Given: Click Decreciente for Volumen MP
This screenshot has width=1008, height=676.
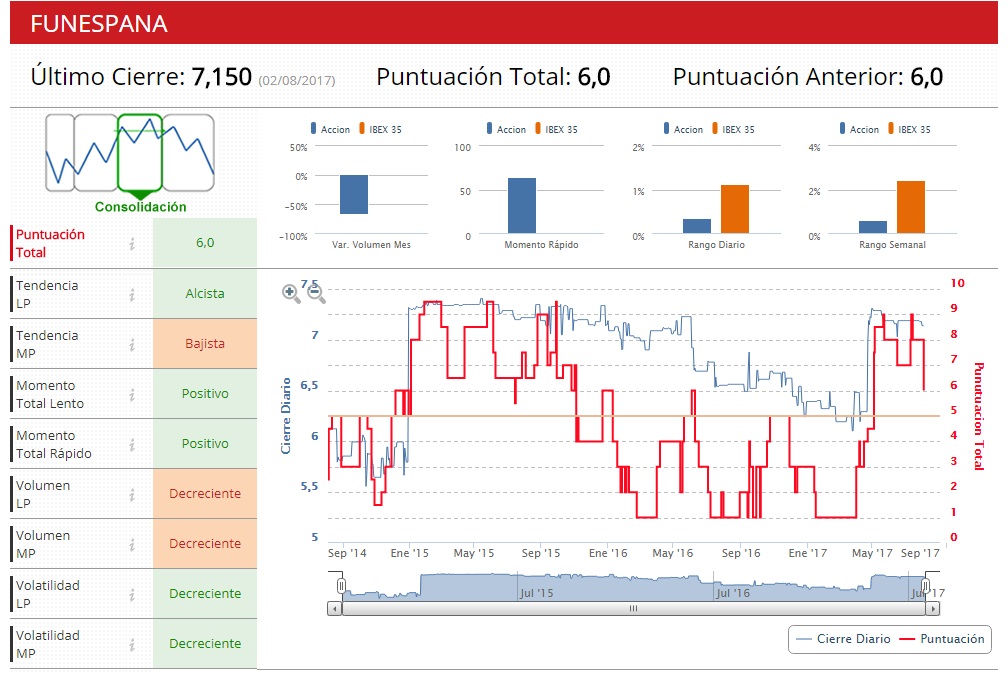Looking at the screenshot, I should [x=205, y=544].
